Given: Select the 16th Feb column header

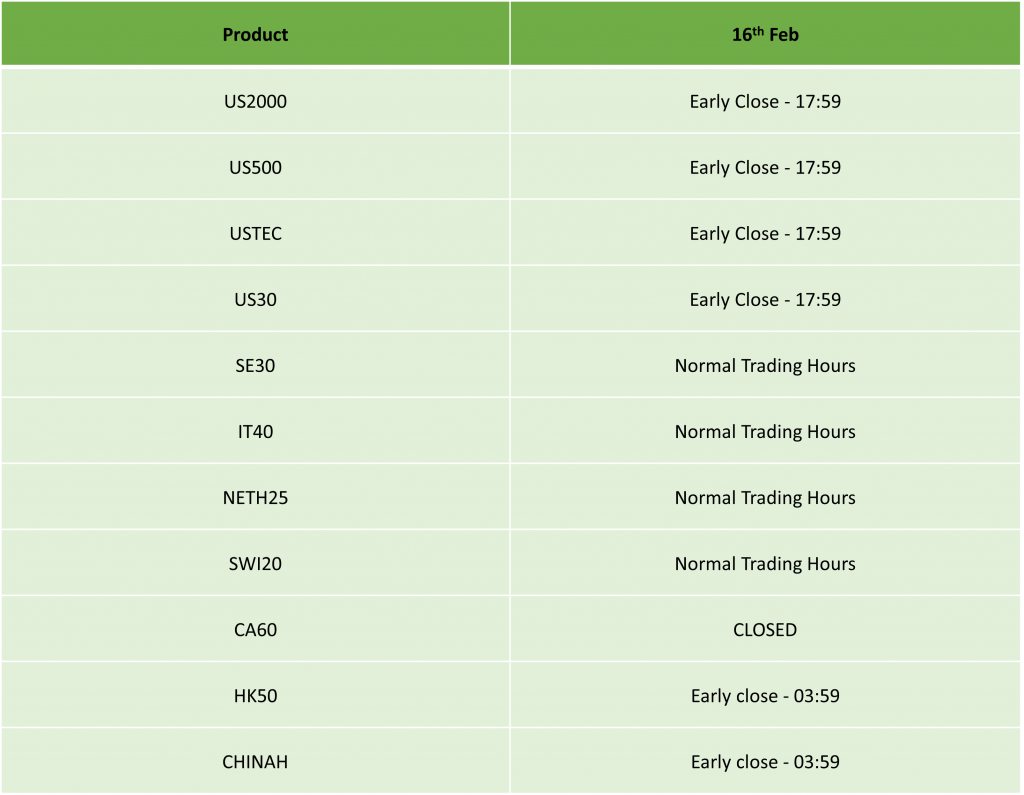Looking at the screenshot, I should click(x=765, y=35).
